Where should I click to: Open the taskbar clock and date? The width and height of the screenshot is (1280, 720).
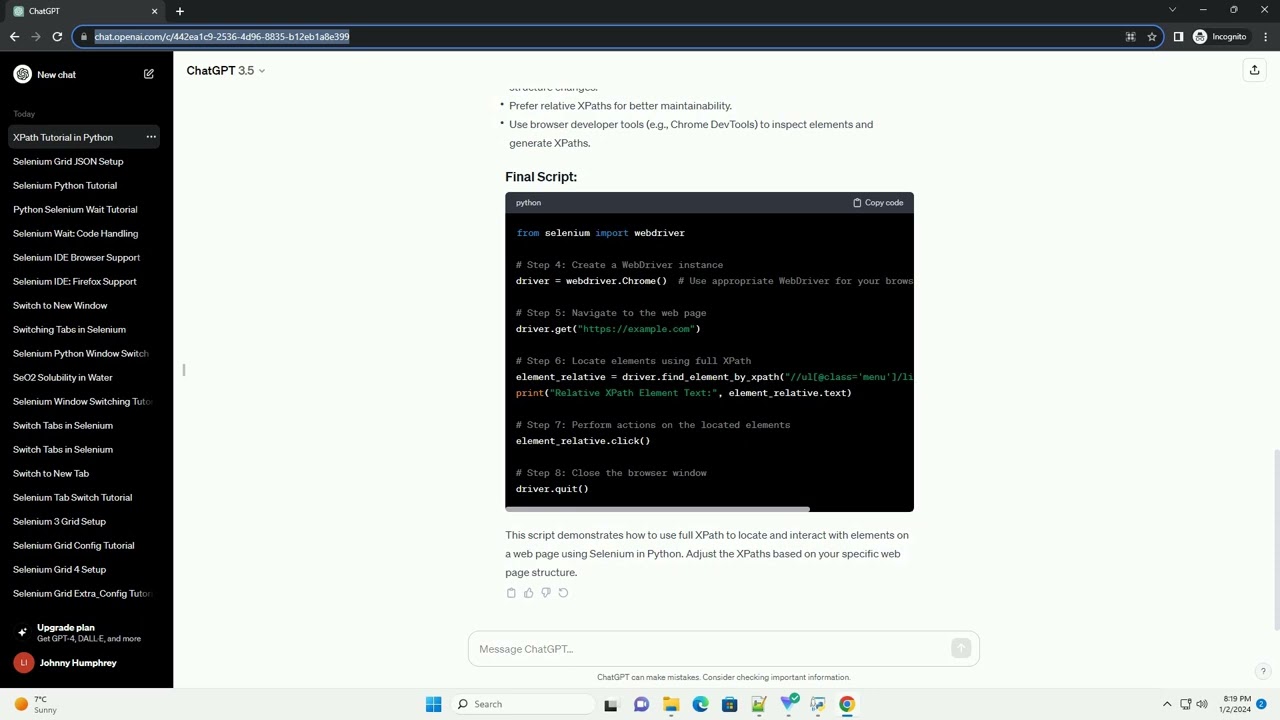[1235, 704]
